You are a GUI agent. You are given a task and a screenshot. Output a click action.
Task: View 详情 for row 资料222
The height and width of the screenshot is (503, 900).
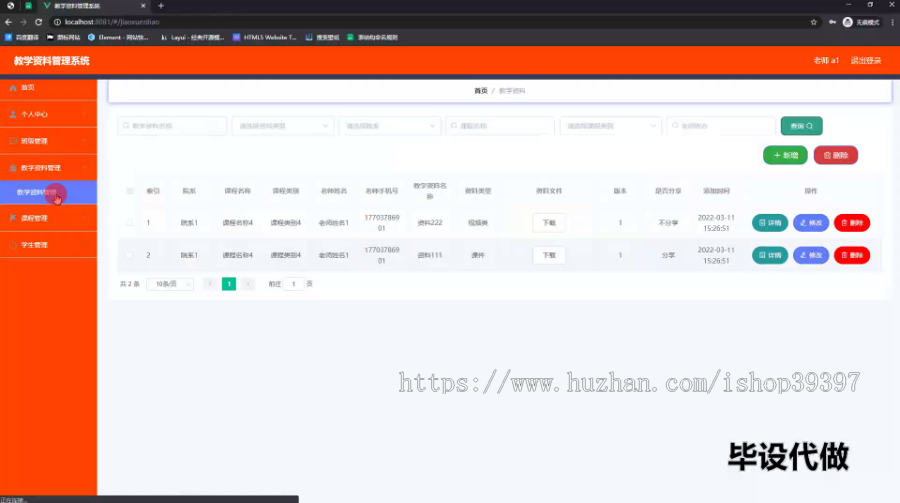770,223
